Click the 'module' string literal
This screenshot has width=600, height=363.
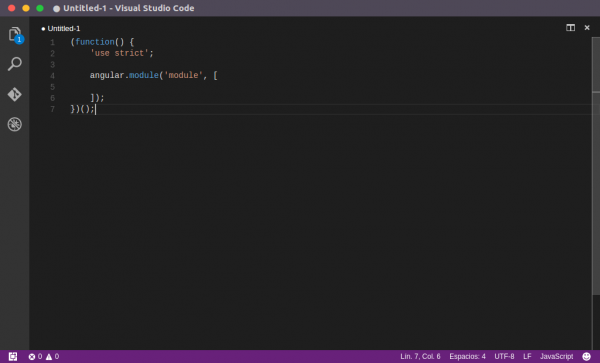click(183, 75)
